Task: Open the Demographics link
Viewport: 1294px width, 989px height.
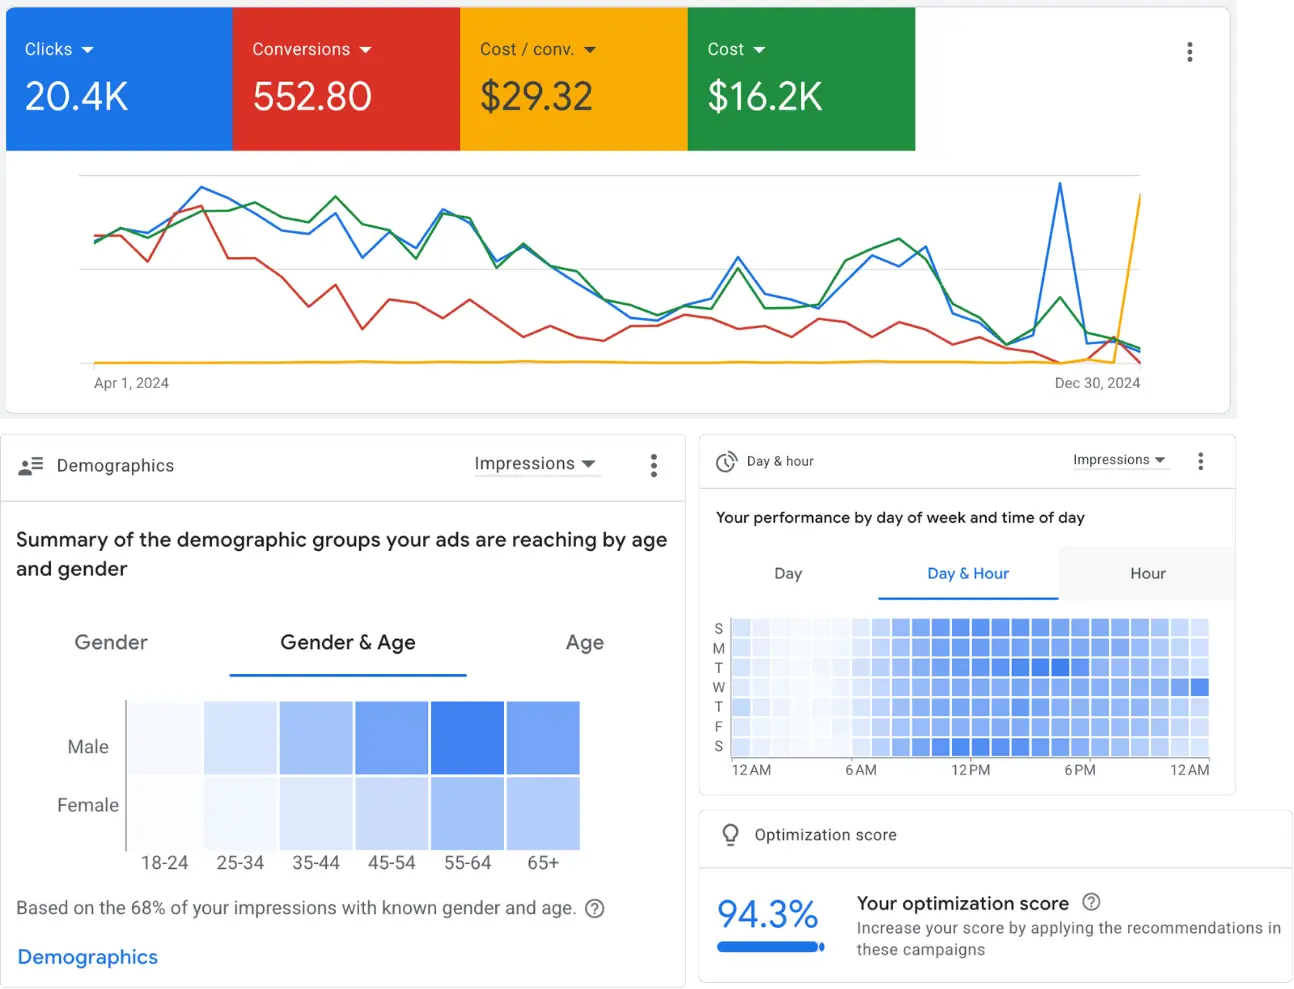Action: click(x=87, y=957)
